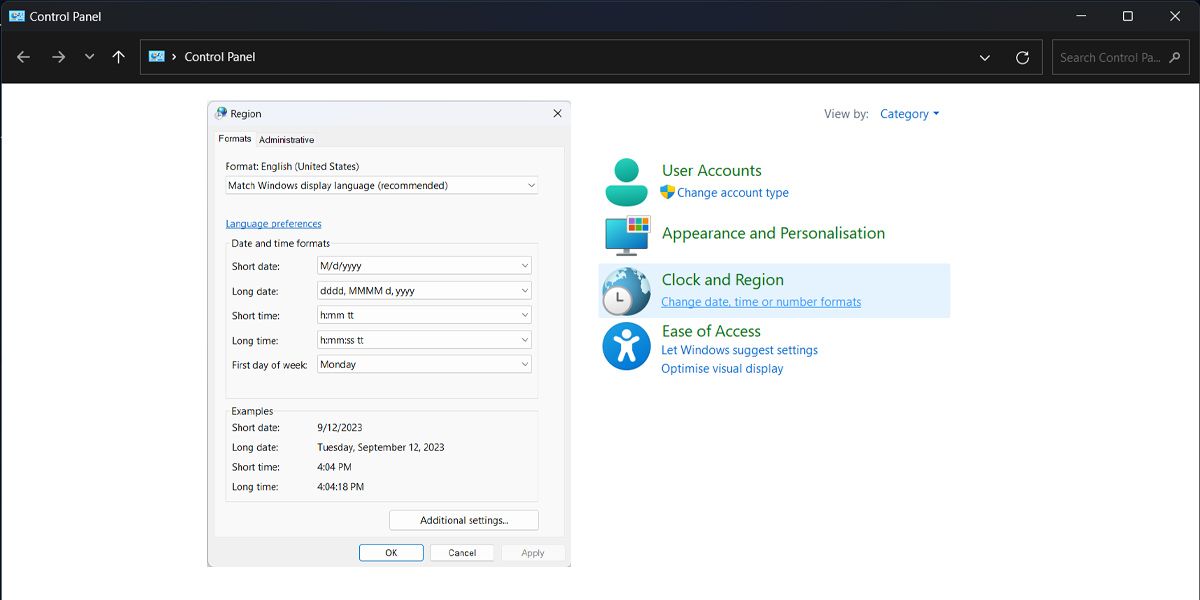Click the Back navigation arrow
1200x600 pixels.
24,57
